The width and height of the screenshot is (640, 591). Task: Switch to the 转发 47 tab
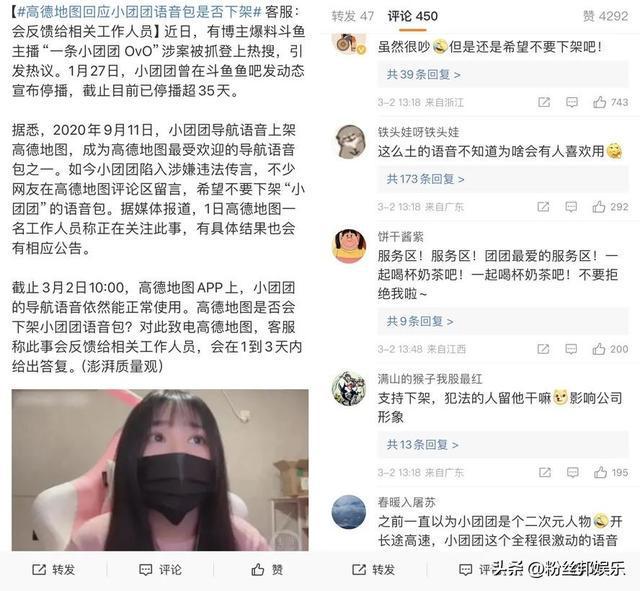click(x=353, y=16)
